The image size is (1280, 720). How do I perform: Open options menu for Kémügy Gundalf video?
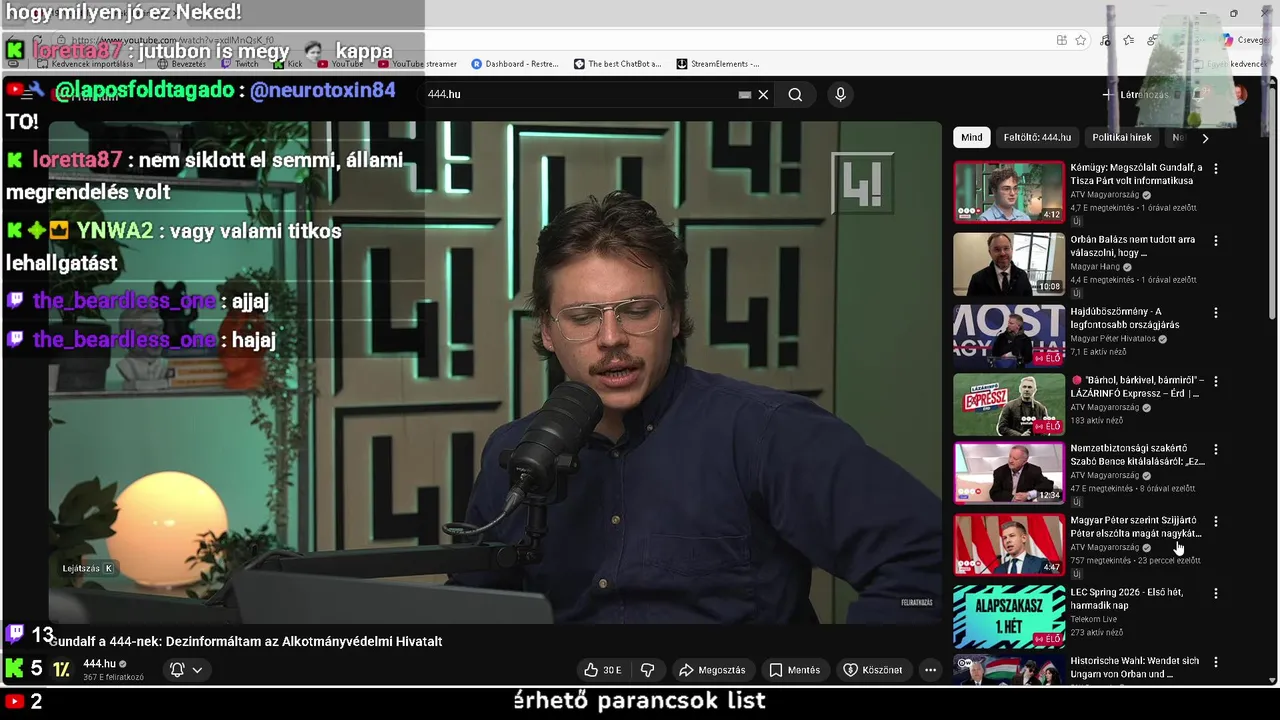1216,169
